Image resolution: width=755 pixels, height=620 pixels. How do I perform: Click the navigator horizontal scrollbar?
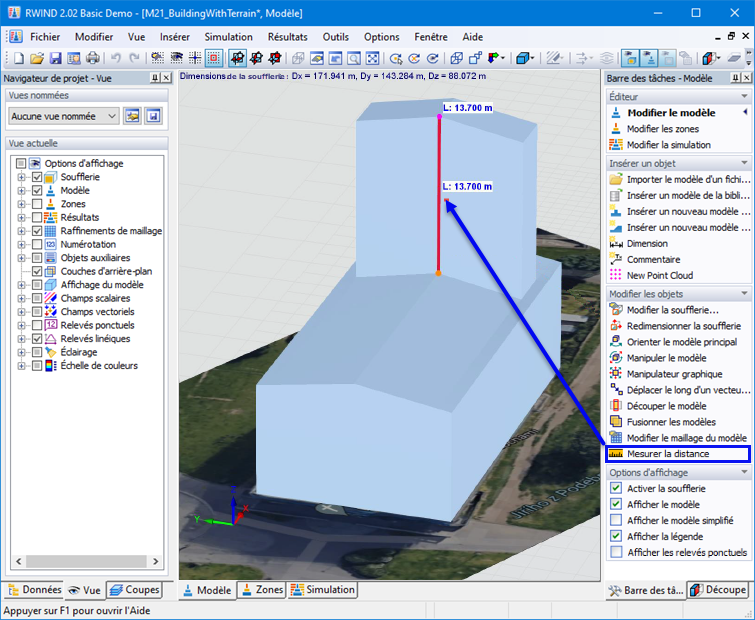(86, 561)
